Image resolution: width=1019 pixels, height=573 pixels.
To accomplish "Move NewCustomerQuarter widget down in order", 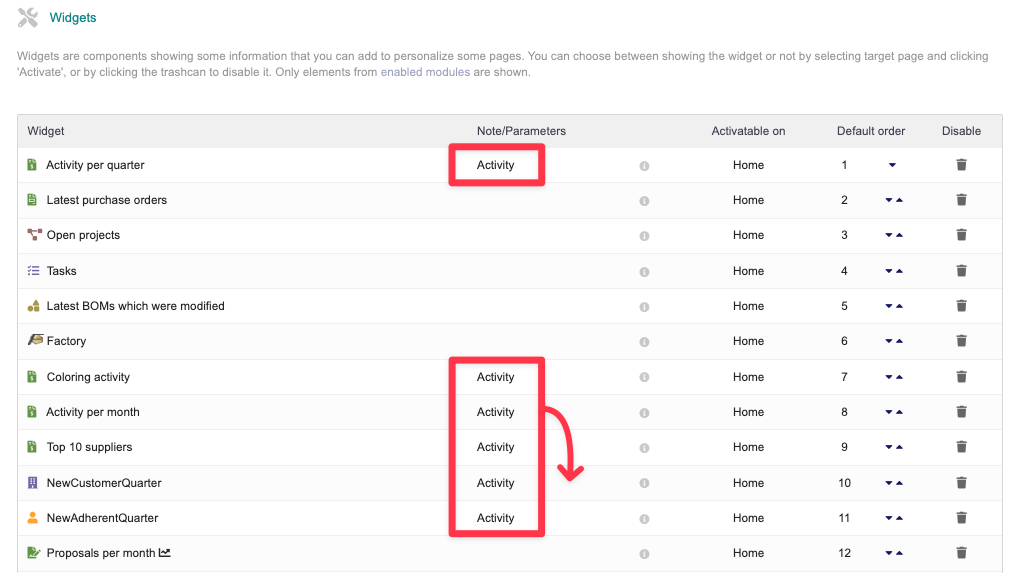I will (888, 483).
